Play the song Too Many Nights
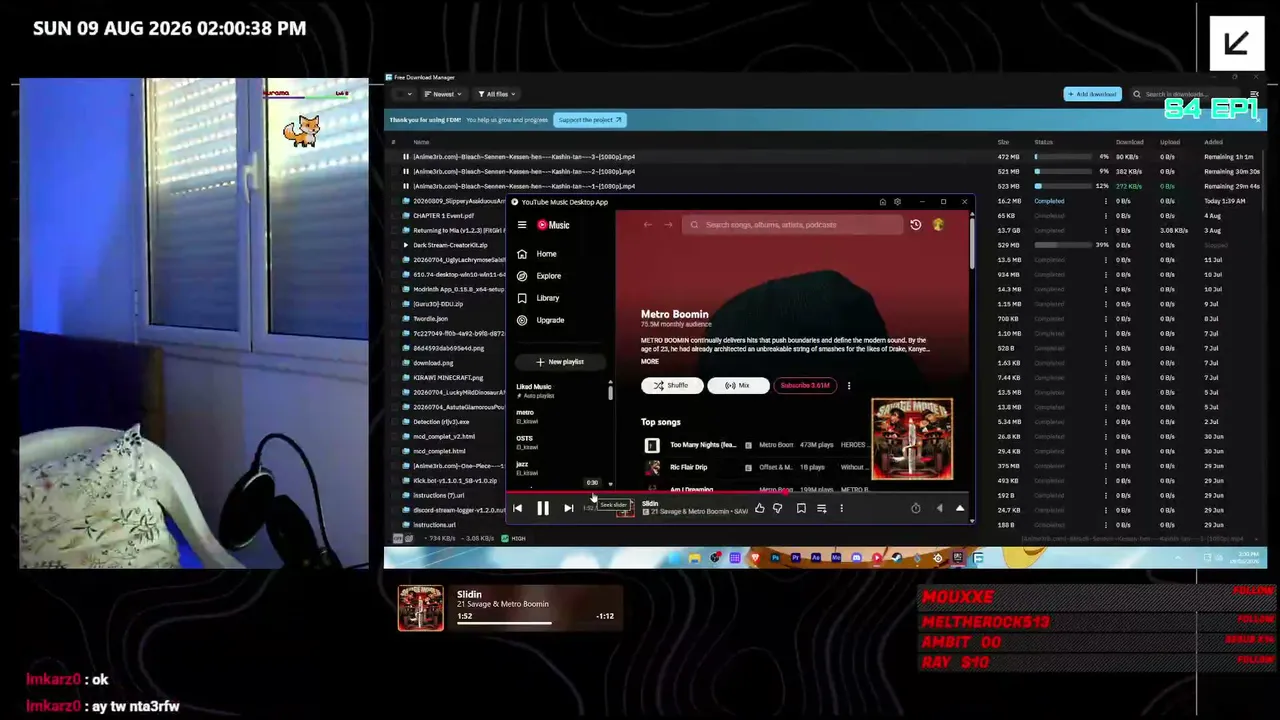 pos(702,445)
